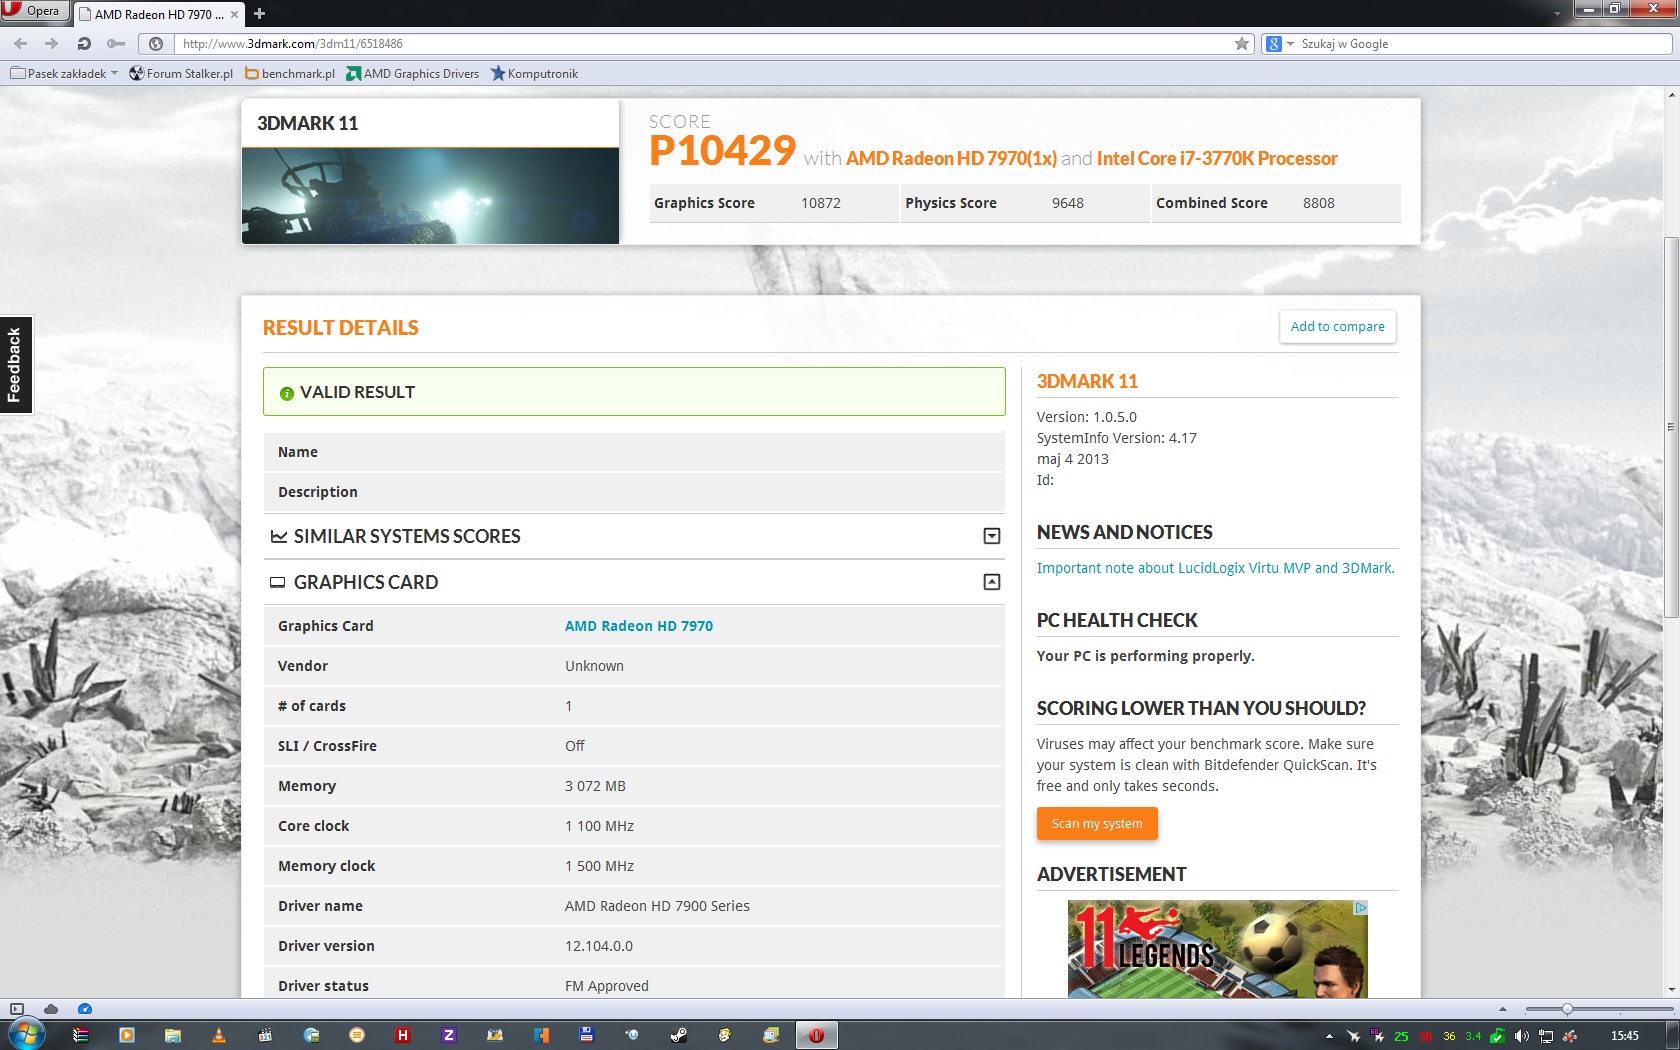Screen dimensions: 1680x1050
Task: Click the Memory value 3 072 MB
Action: click(x=595, y=786)
